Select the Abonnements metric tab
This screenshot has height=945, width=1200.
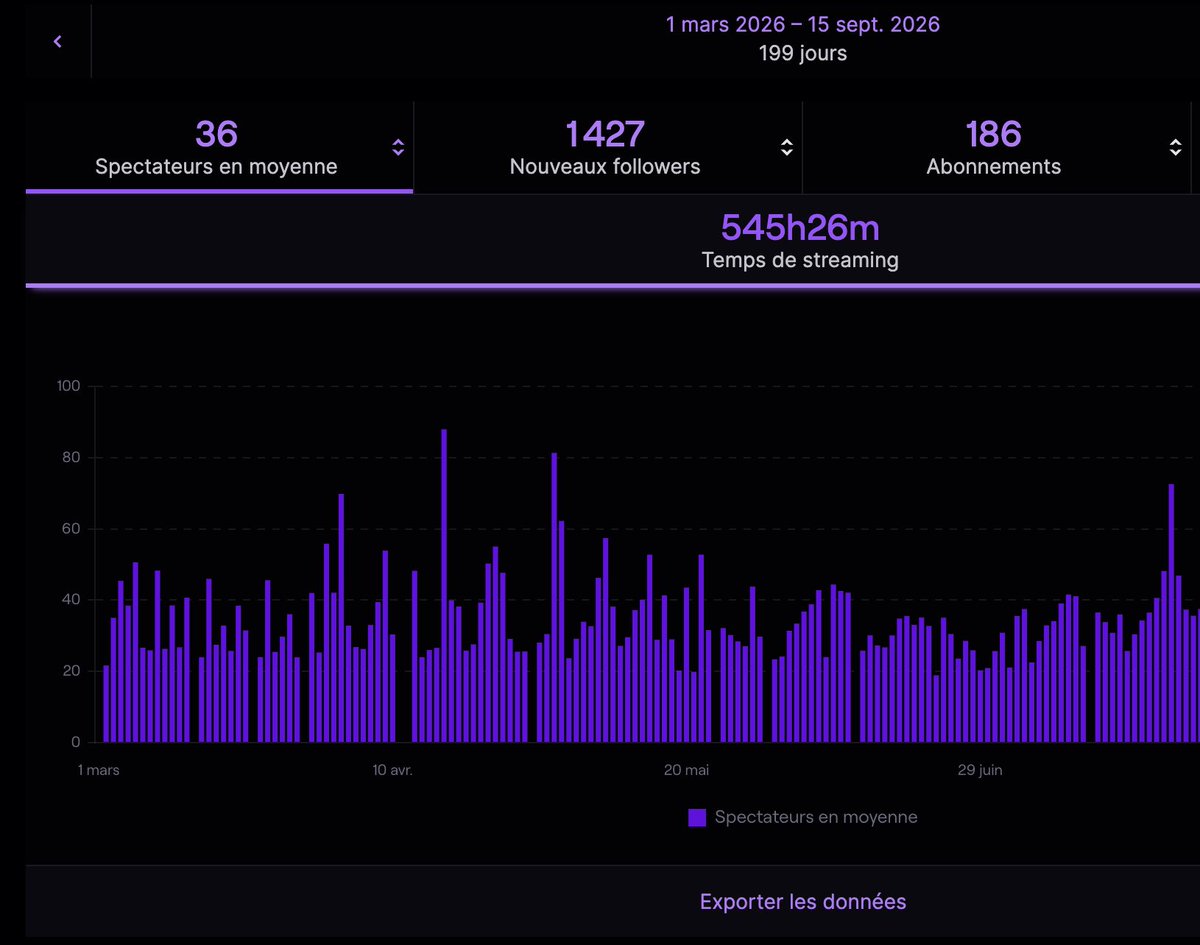click(x=996, y=147)
